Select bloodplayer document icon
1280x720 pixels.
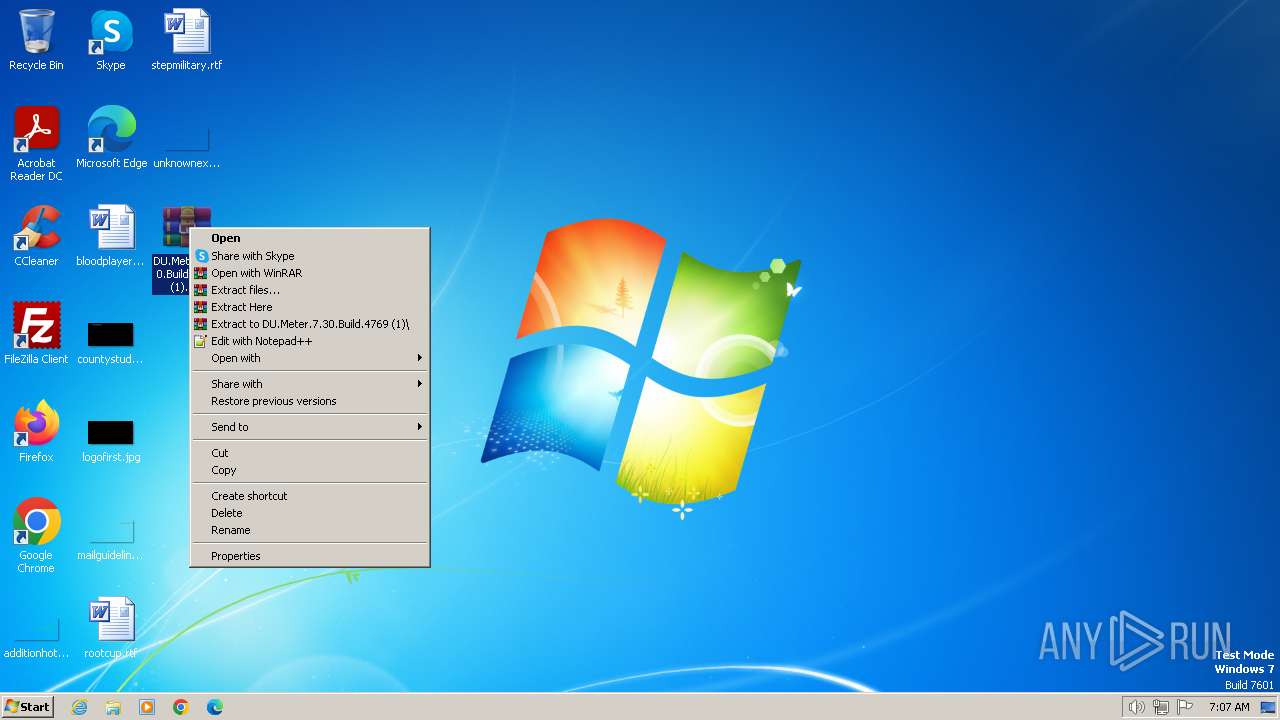tap(111, 236)
